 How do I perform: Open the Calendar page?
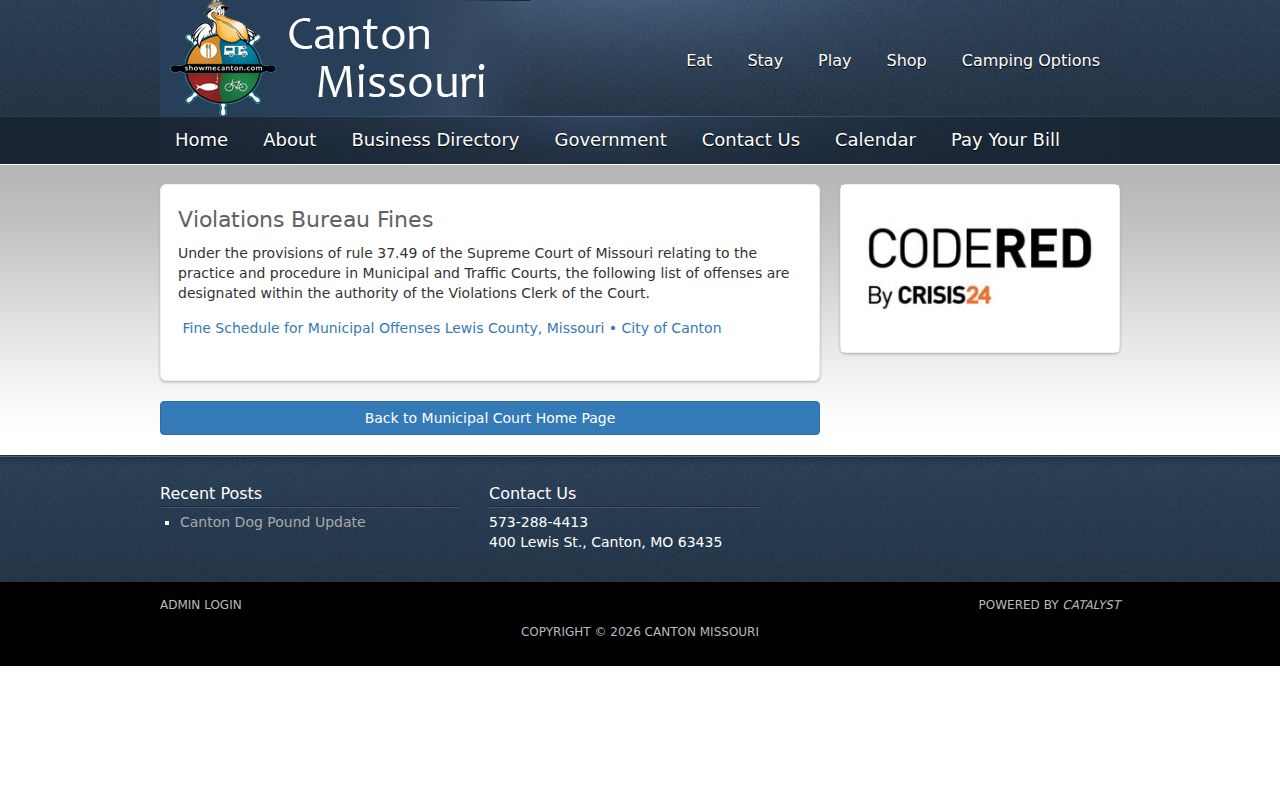coord(875,140)
